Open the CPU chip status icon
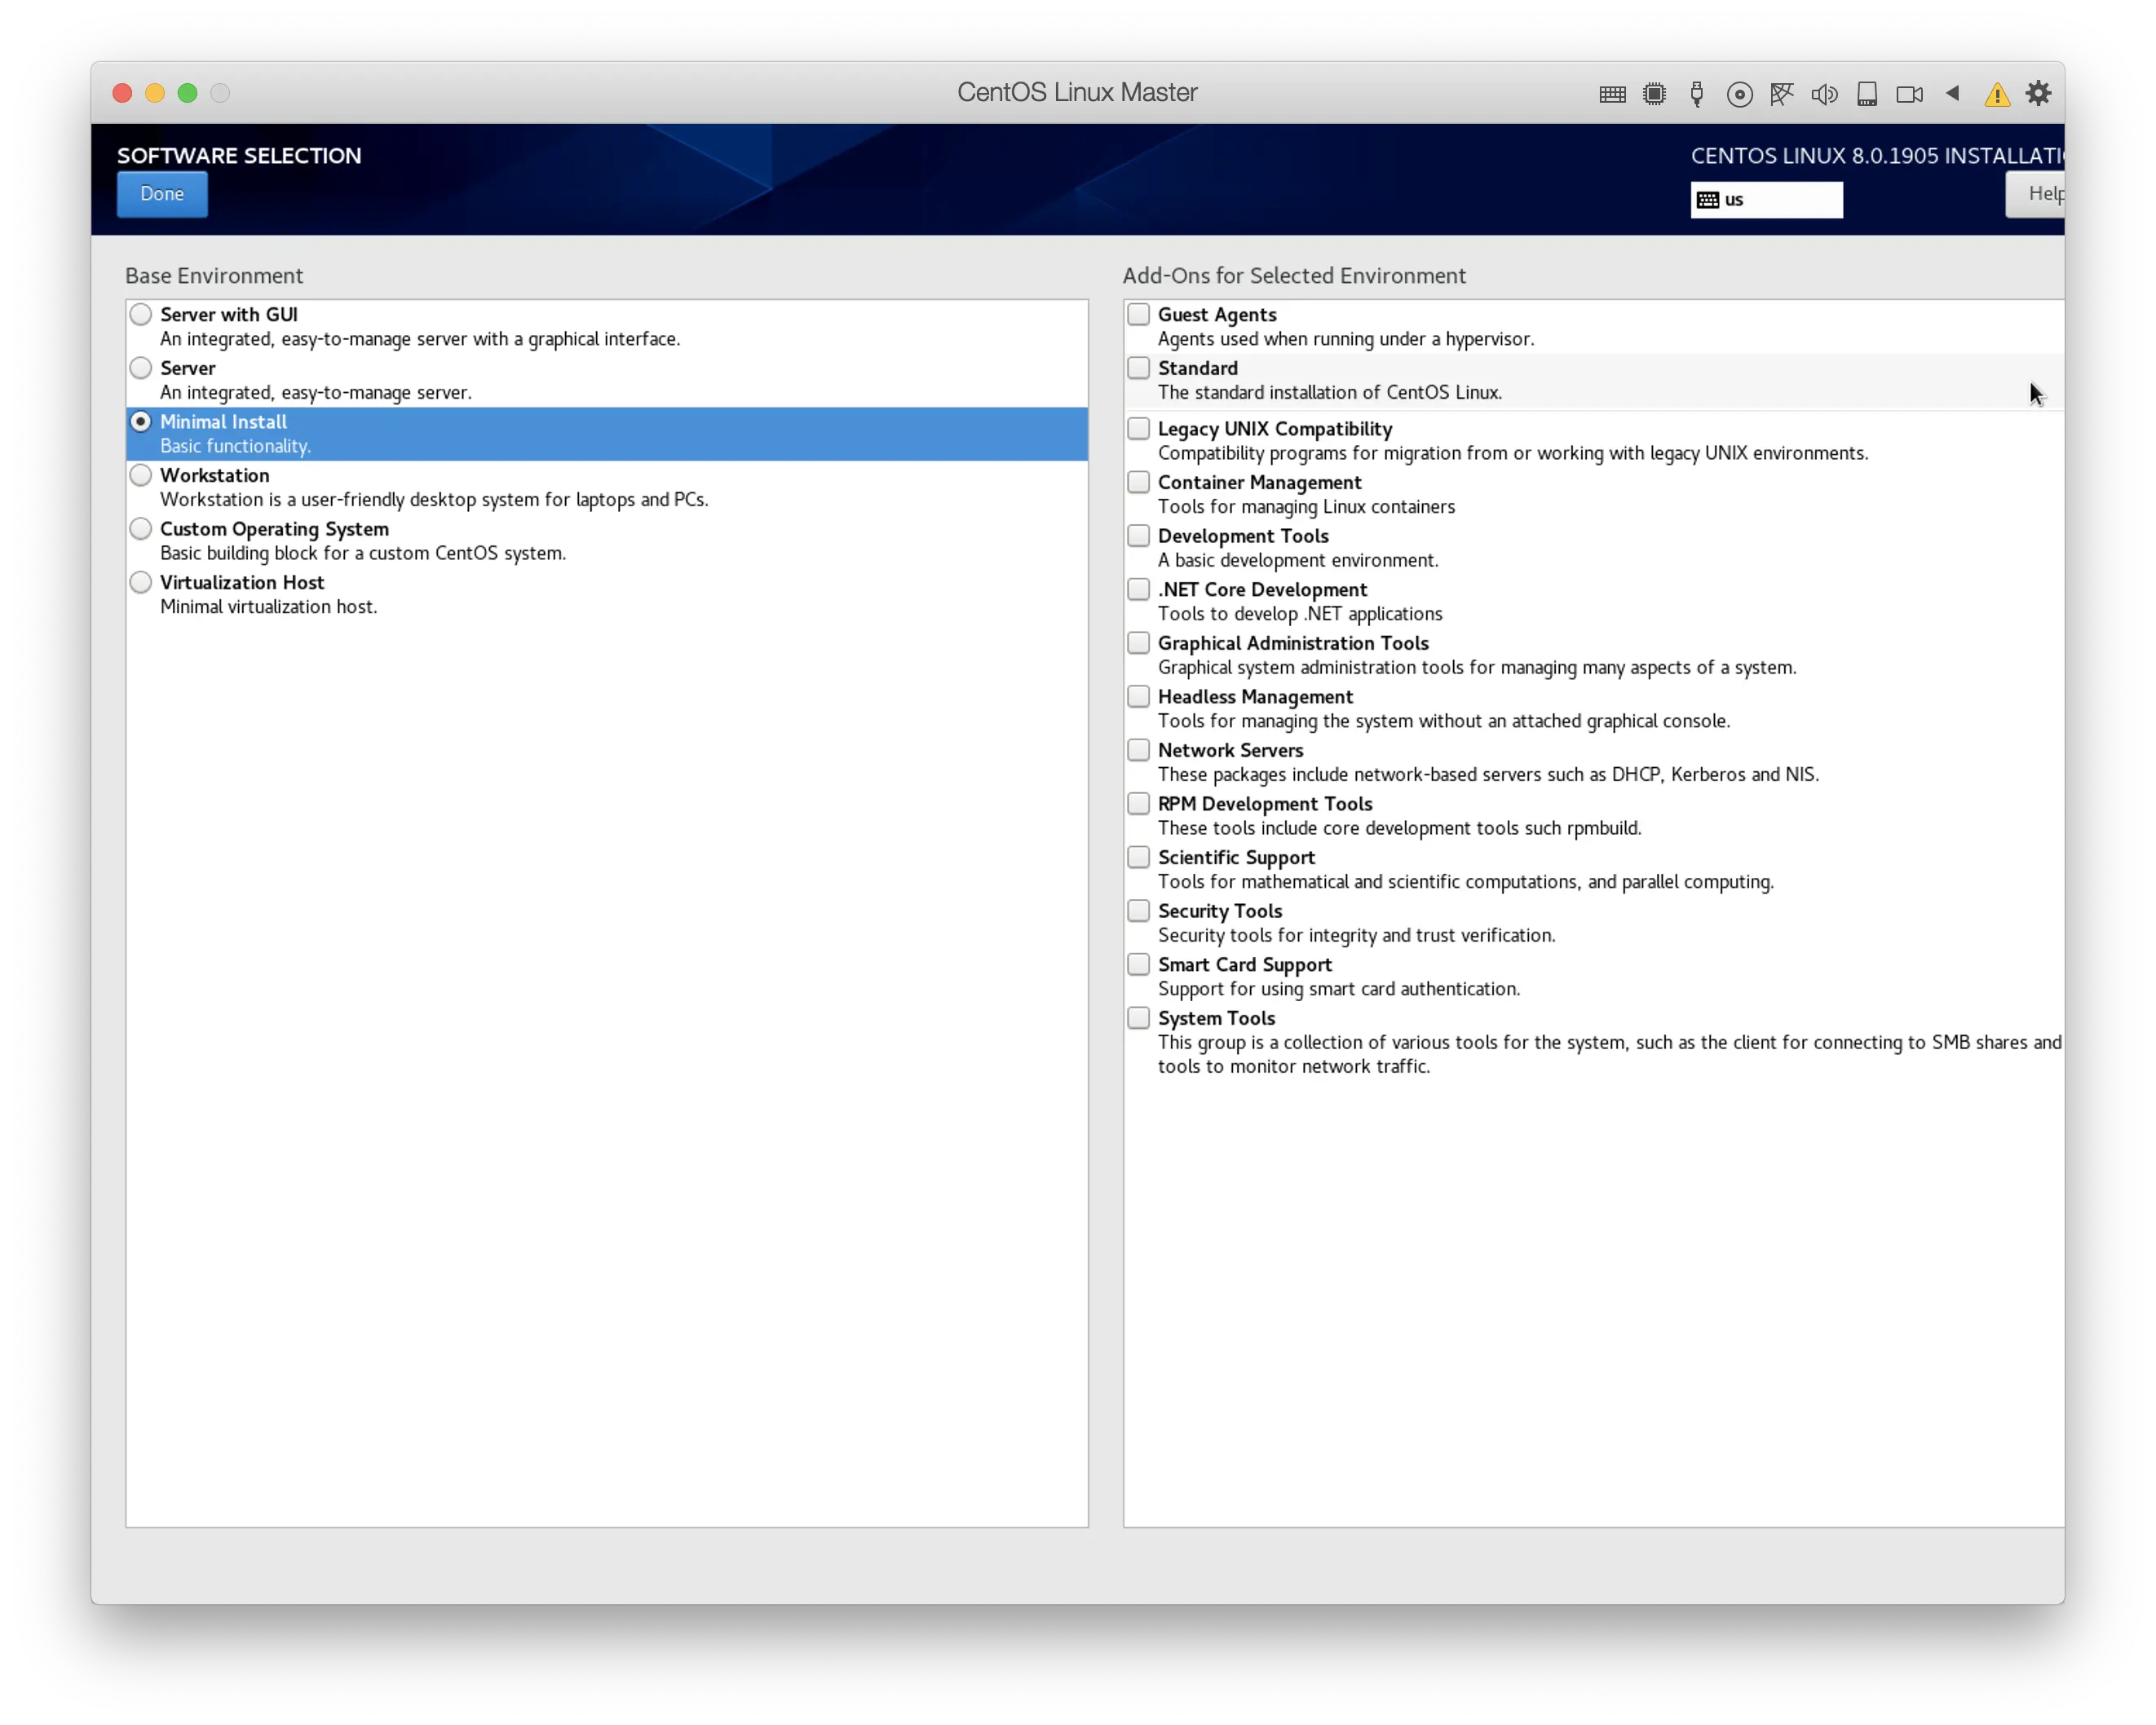This screenshot has height=1725, width=2156. tap(1654, 94)
